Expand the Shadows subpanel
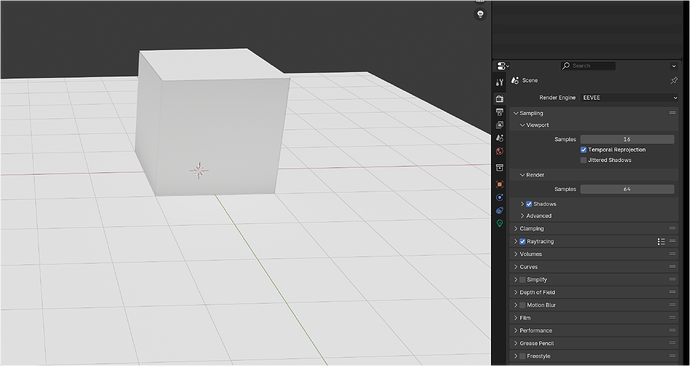The image size is (690, 366). coord(522,204)
